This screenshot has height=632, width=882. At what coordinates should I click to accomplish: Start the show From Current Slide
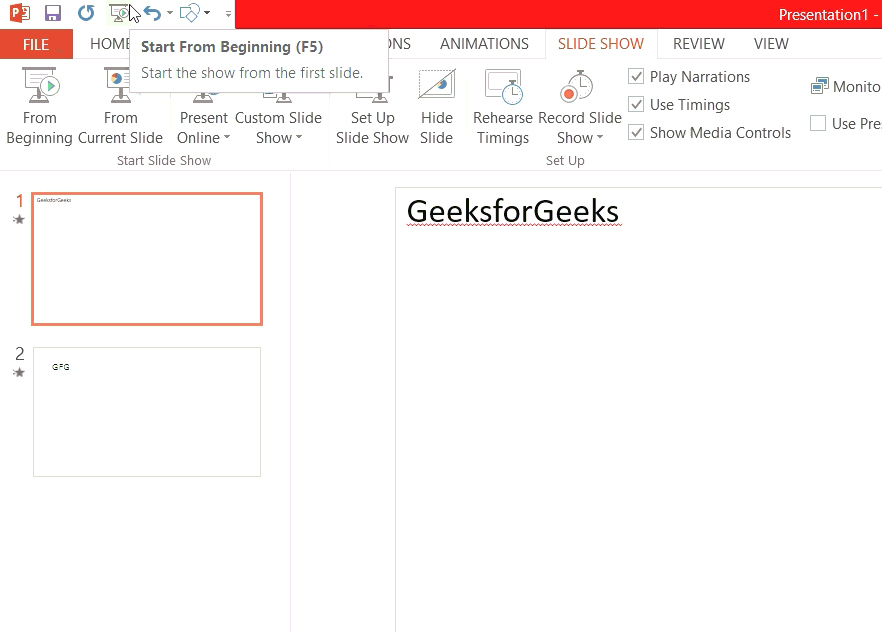coord(120,106)
